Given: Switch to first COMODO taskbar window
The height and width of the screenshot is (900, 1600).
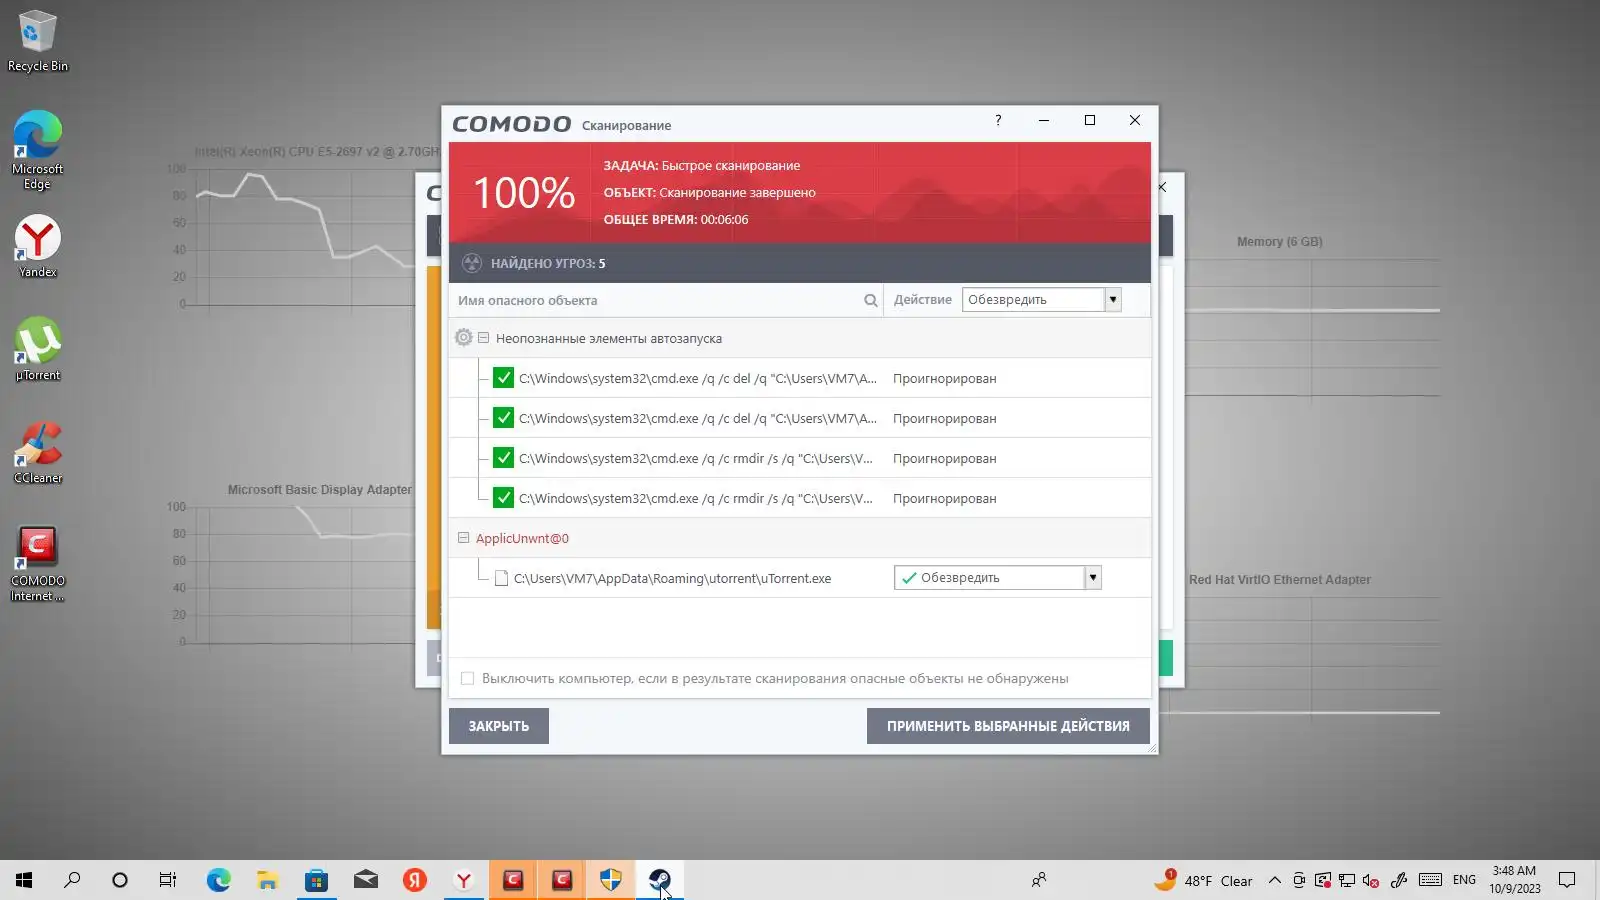Looking at the screenshot, I should tap(513, 880).
